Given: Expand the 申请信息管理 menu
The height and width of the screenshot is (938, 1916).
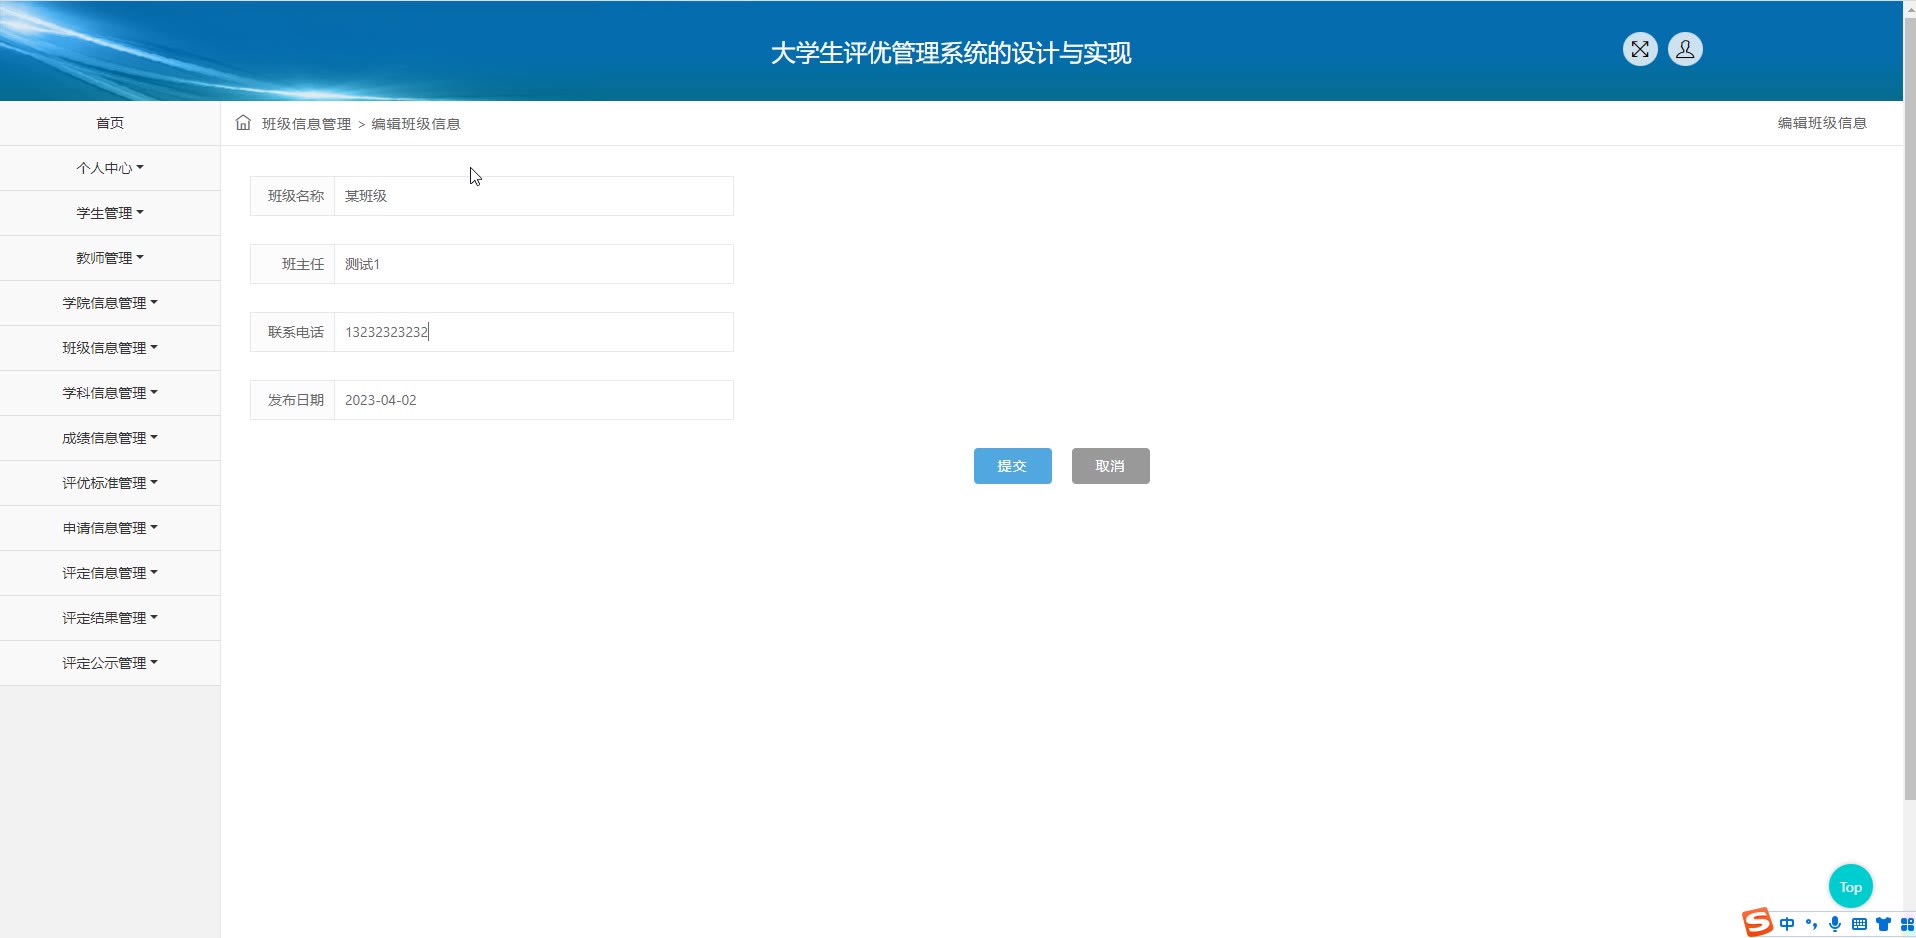Looking at the screenshot, I should coord(110,528).
